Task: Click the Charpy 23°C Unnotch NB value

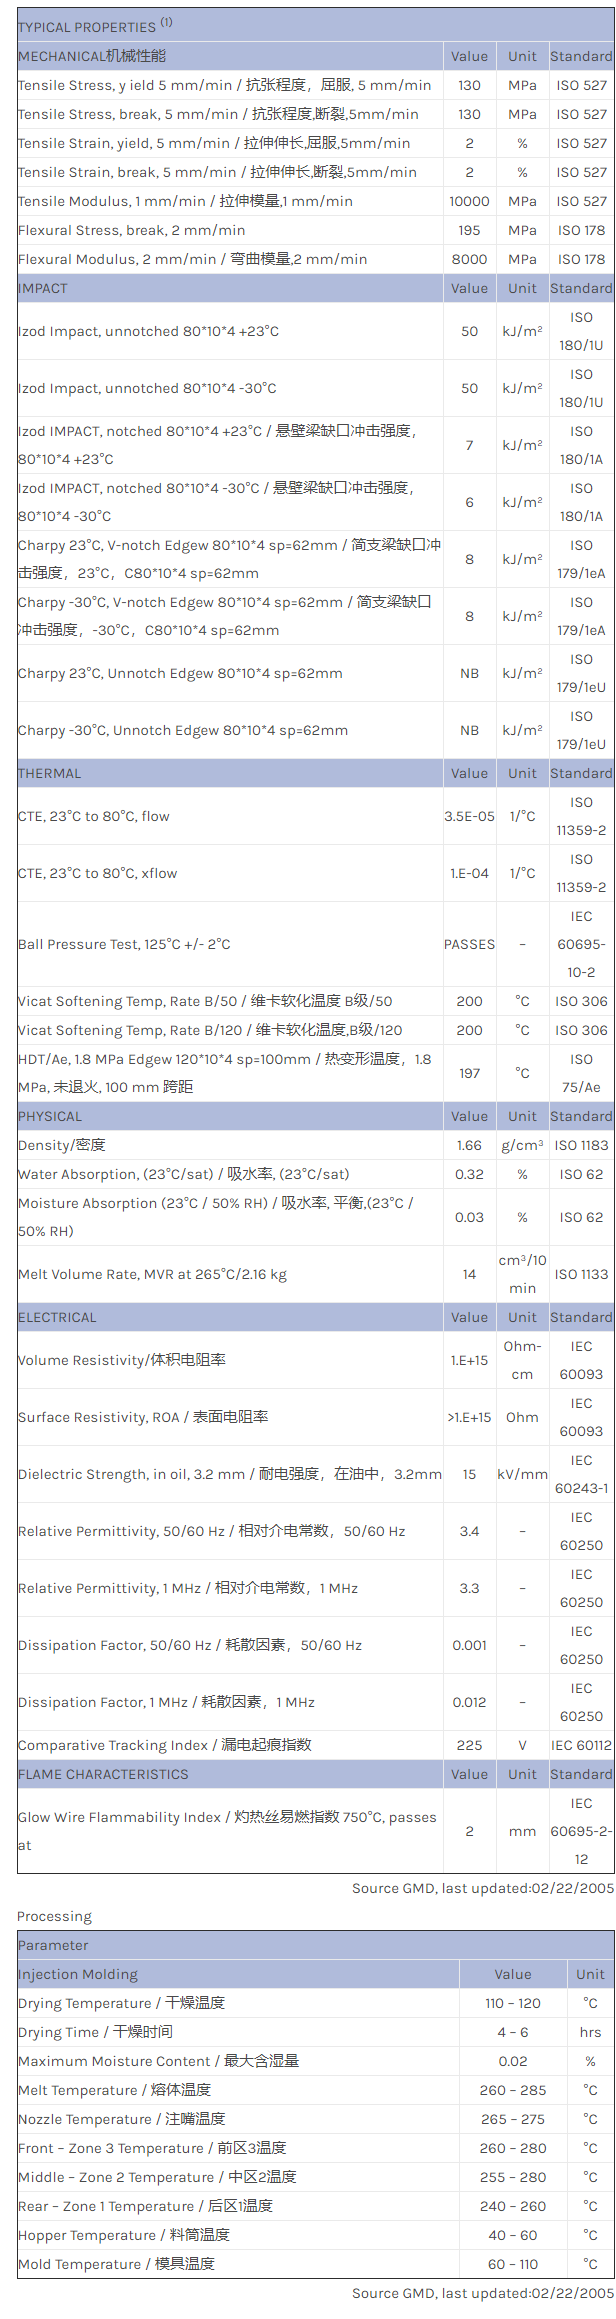Action: (x=469, y=673)
